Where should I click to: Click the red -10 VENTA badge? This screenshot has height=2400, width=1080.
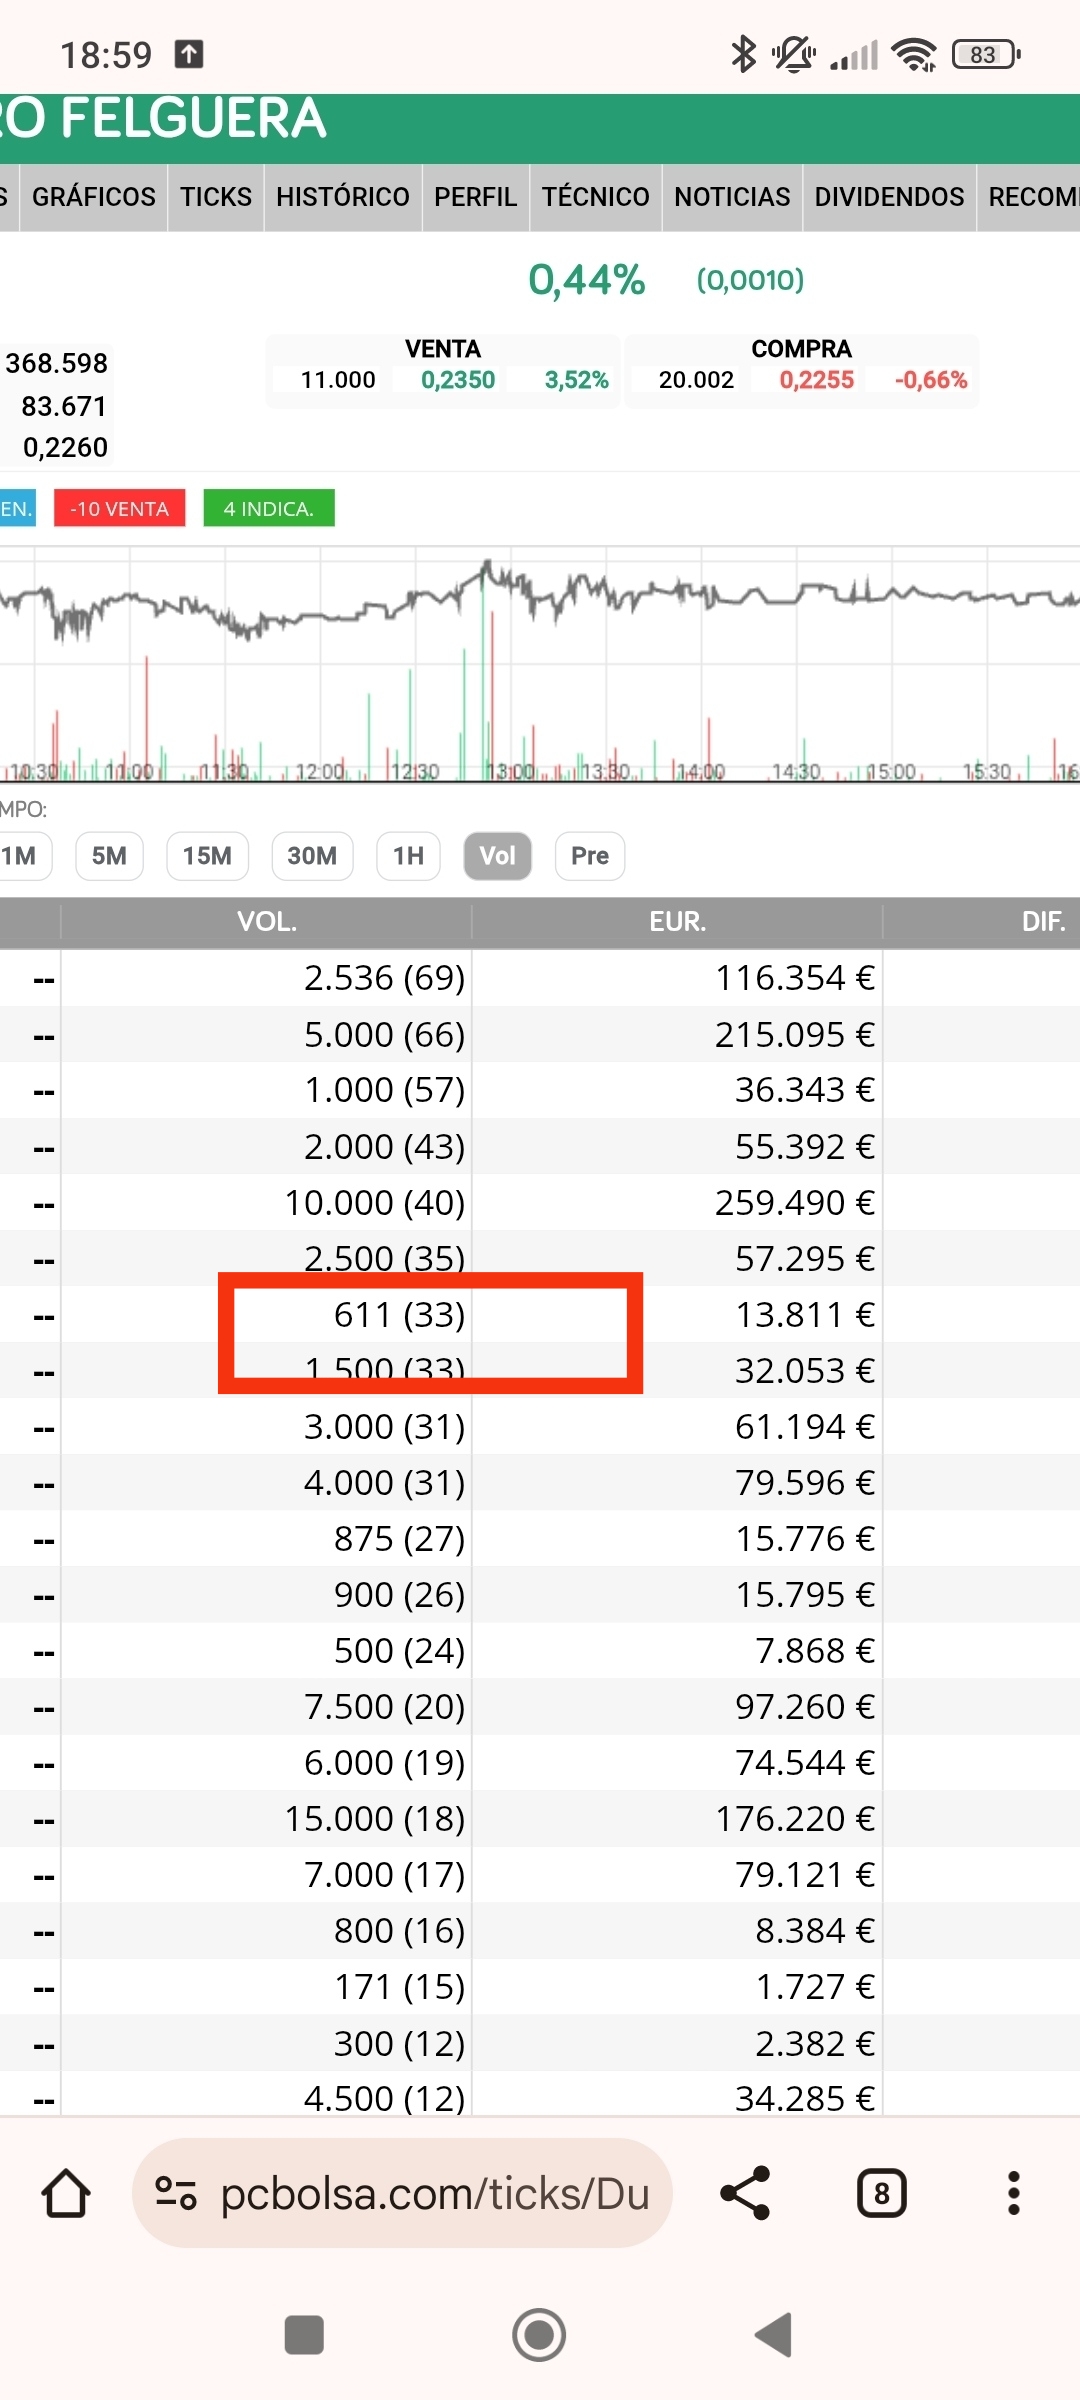pos(119,508)
